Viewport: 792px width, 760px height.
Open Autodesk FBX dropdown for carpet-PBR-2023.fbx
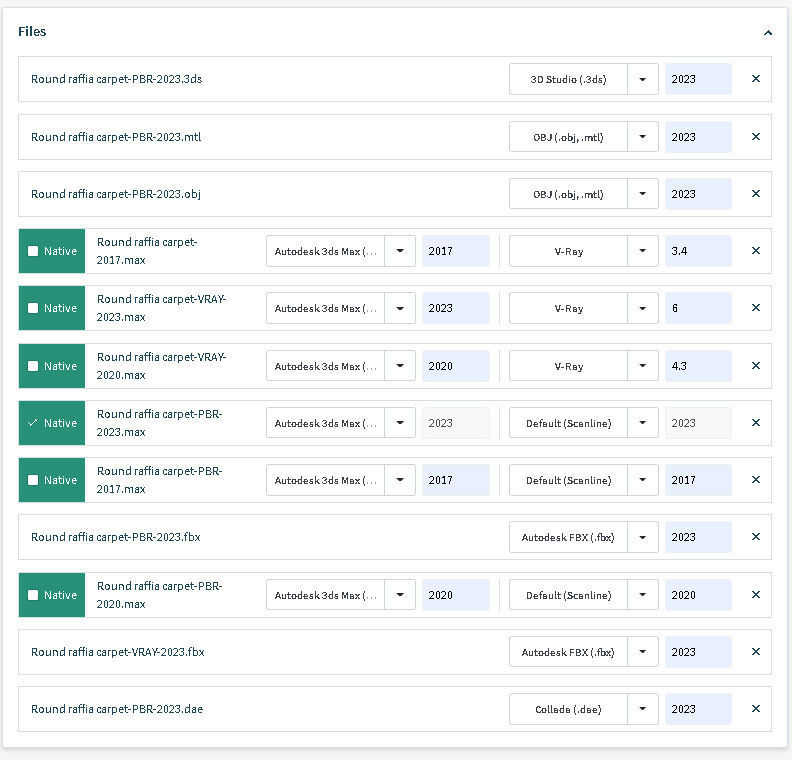click(643, 537)
